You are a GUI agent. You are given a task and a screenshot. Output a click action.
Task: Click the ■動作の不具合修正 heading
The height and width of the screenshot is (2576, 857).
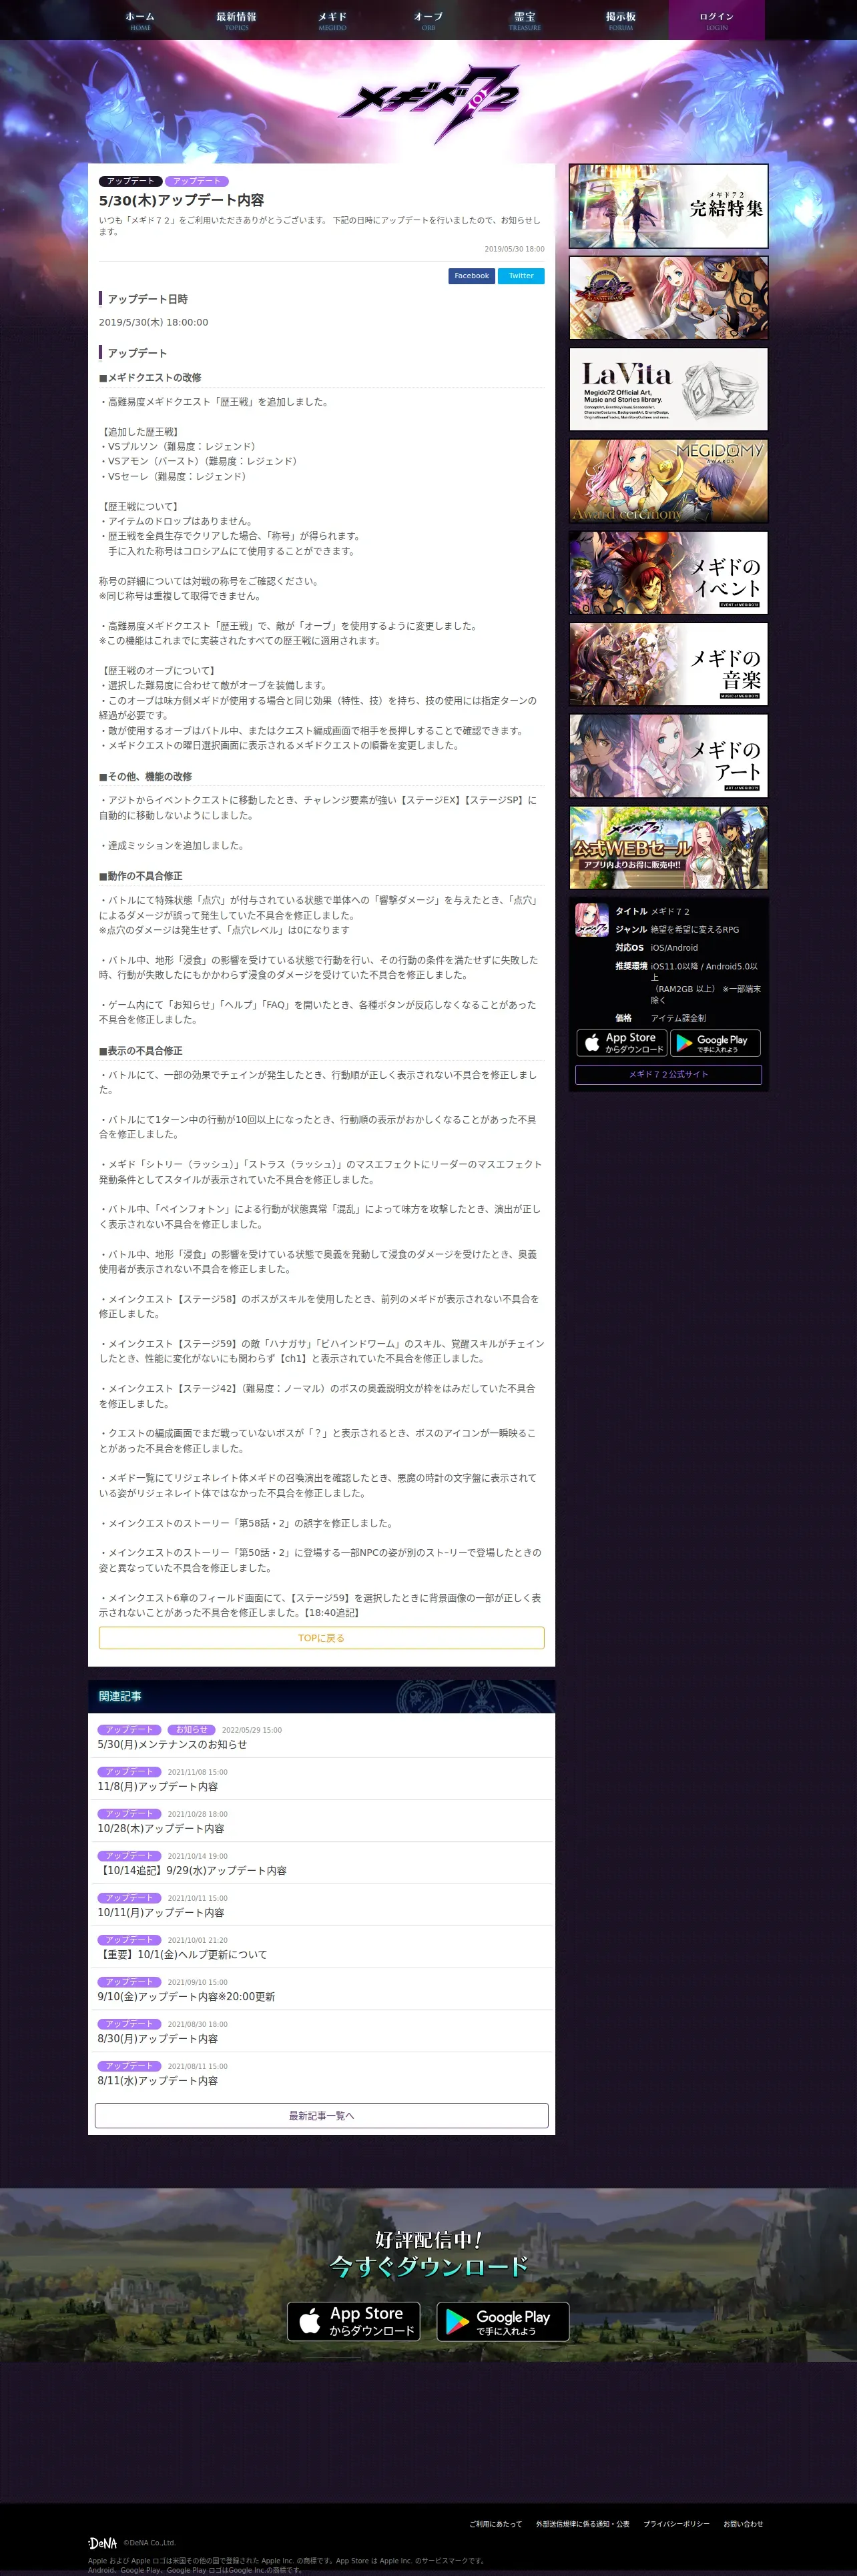point(140,876)
